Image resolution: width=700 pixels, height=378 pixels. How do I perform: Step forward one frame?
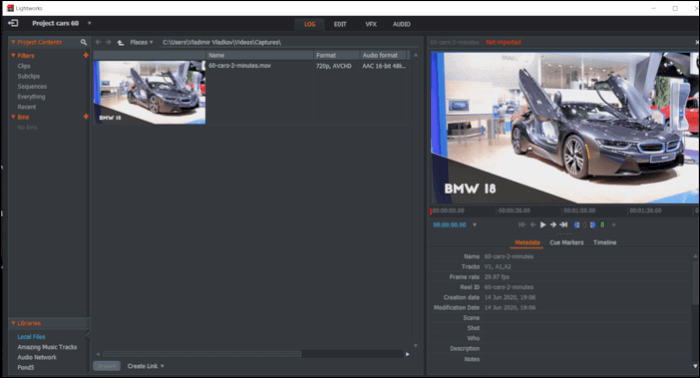[553, 225]
